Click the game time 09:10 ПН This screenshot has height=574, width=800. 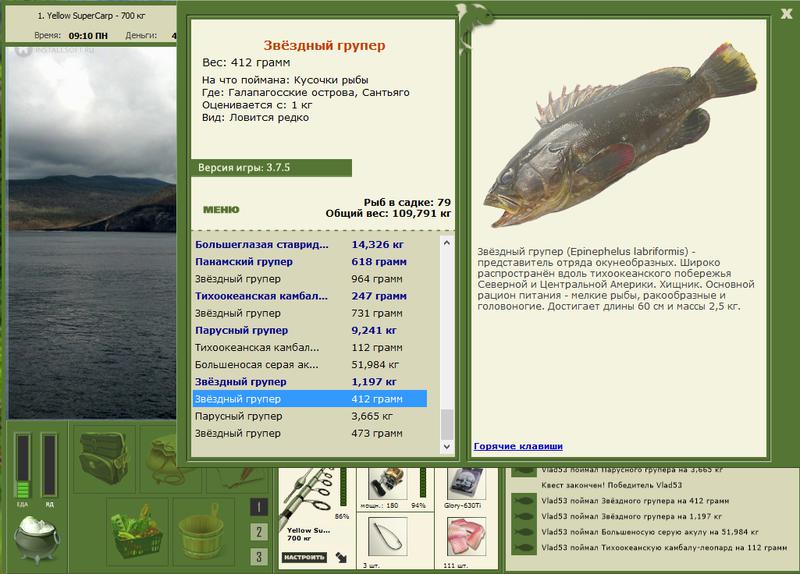click(x=88, y=36)
